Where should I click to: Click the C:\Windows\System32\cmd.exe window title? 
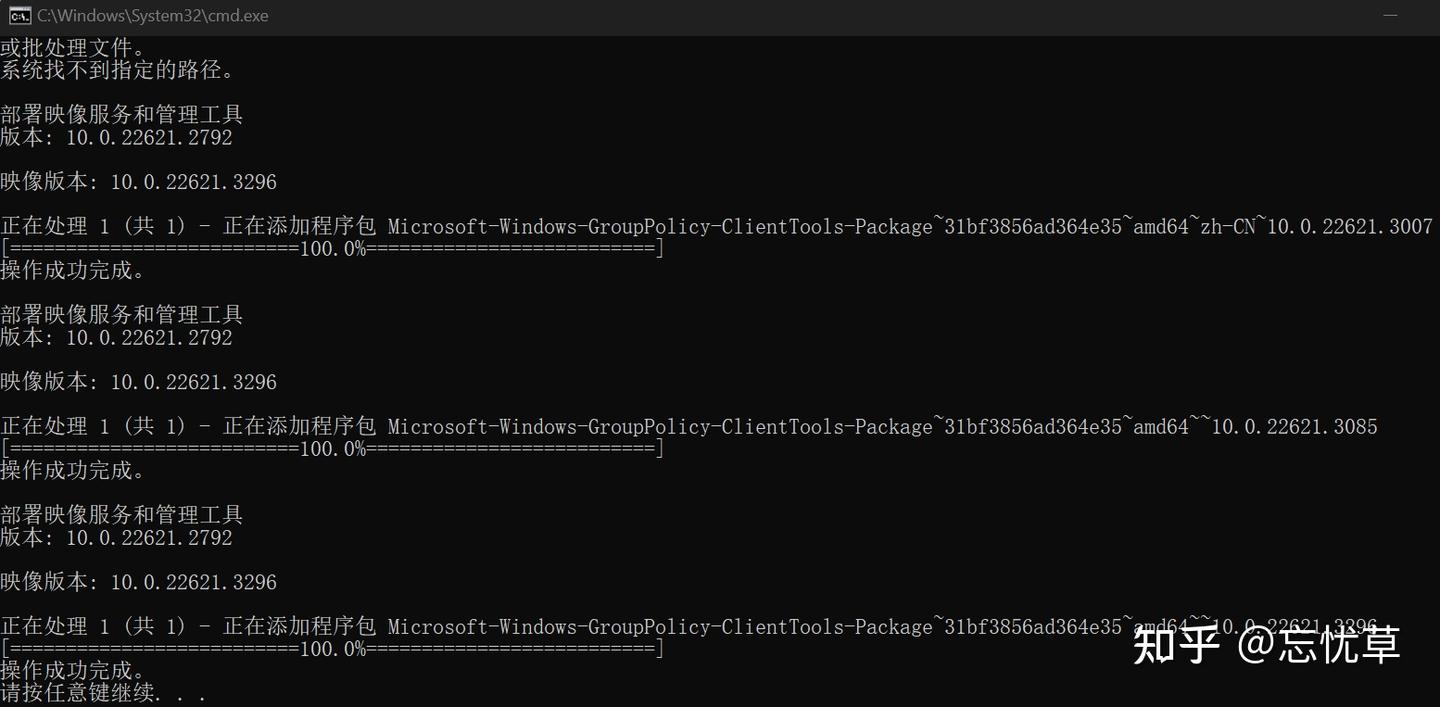click(151, 16)
